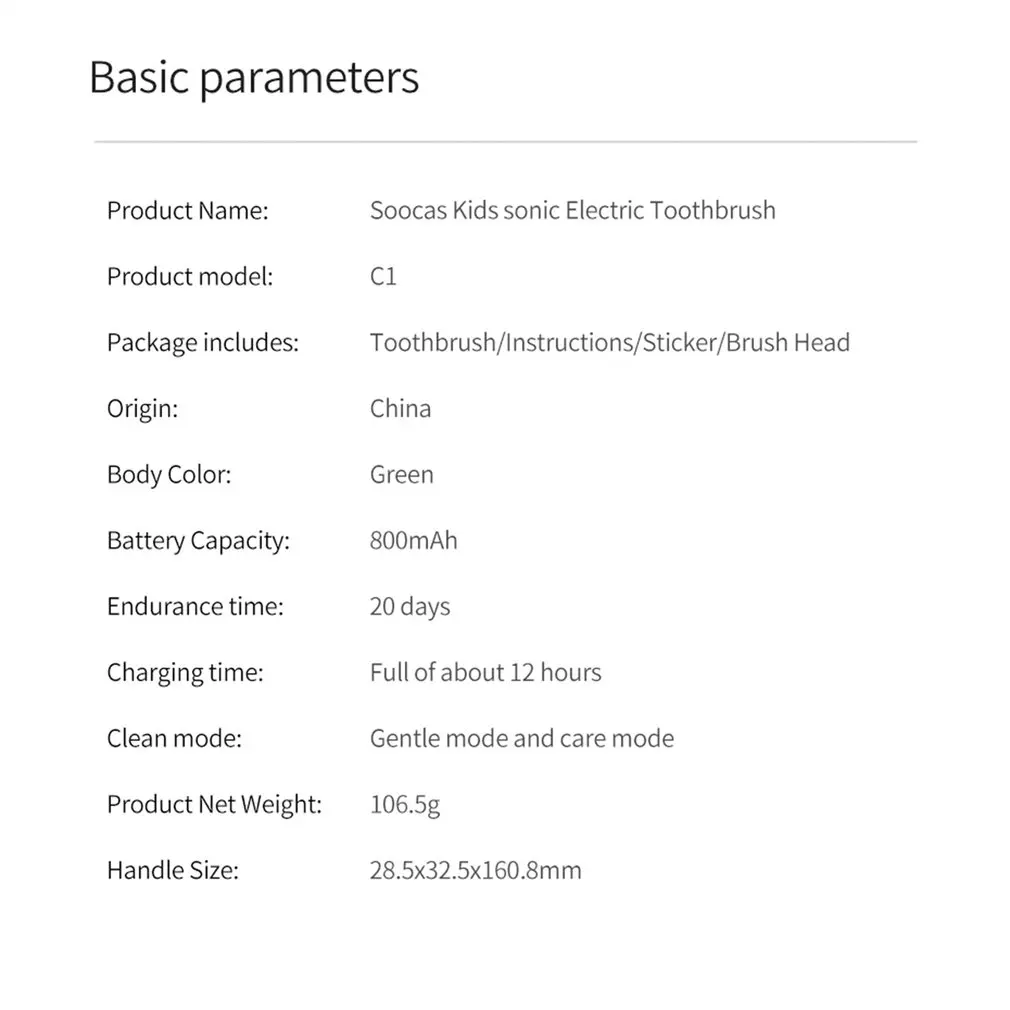Click the 20 days endurance value

(x=410, y=607)
